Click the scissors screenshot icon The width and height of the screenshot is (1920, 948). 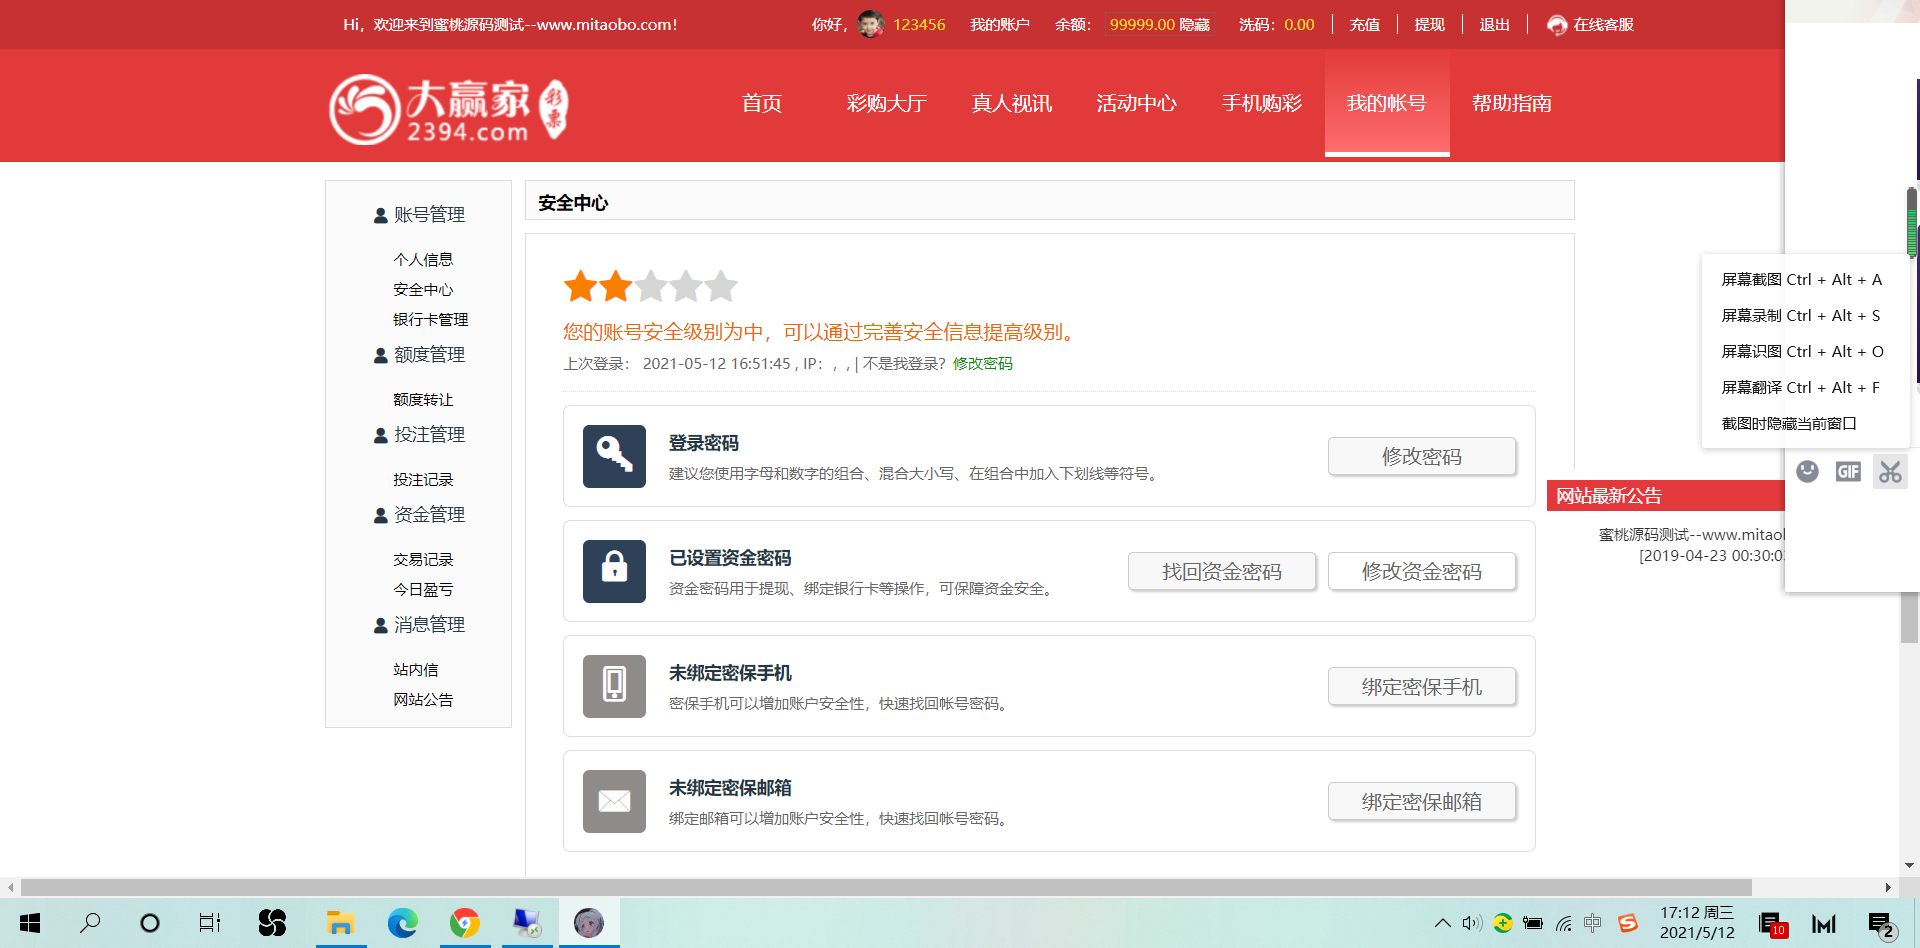pos(1890,472)
